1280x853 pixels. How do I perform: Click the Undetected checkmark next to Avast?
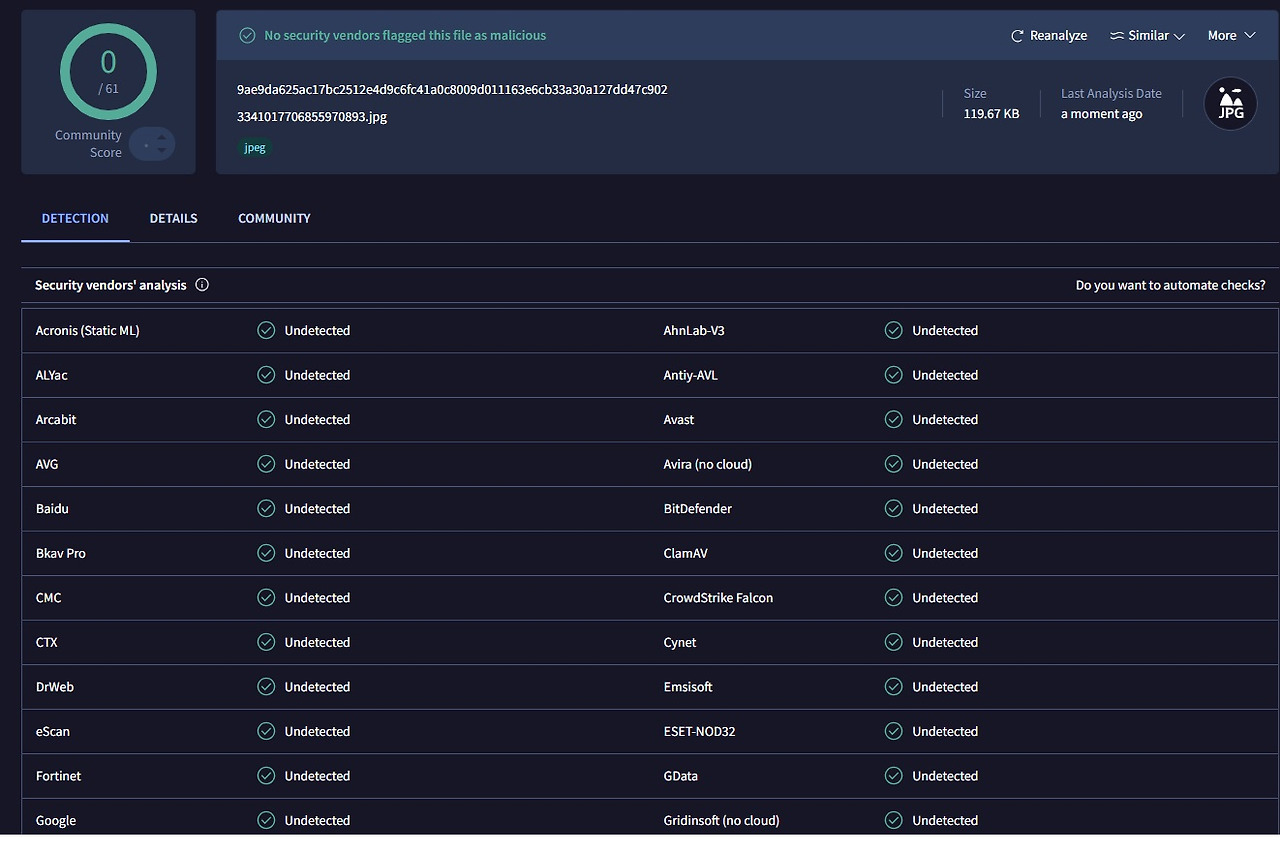893,419
